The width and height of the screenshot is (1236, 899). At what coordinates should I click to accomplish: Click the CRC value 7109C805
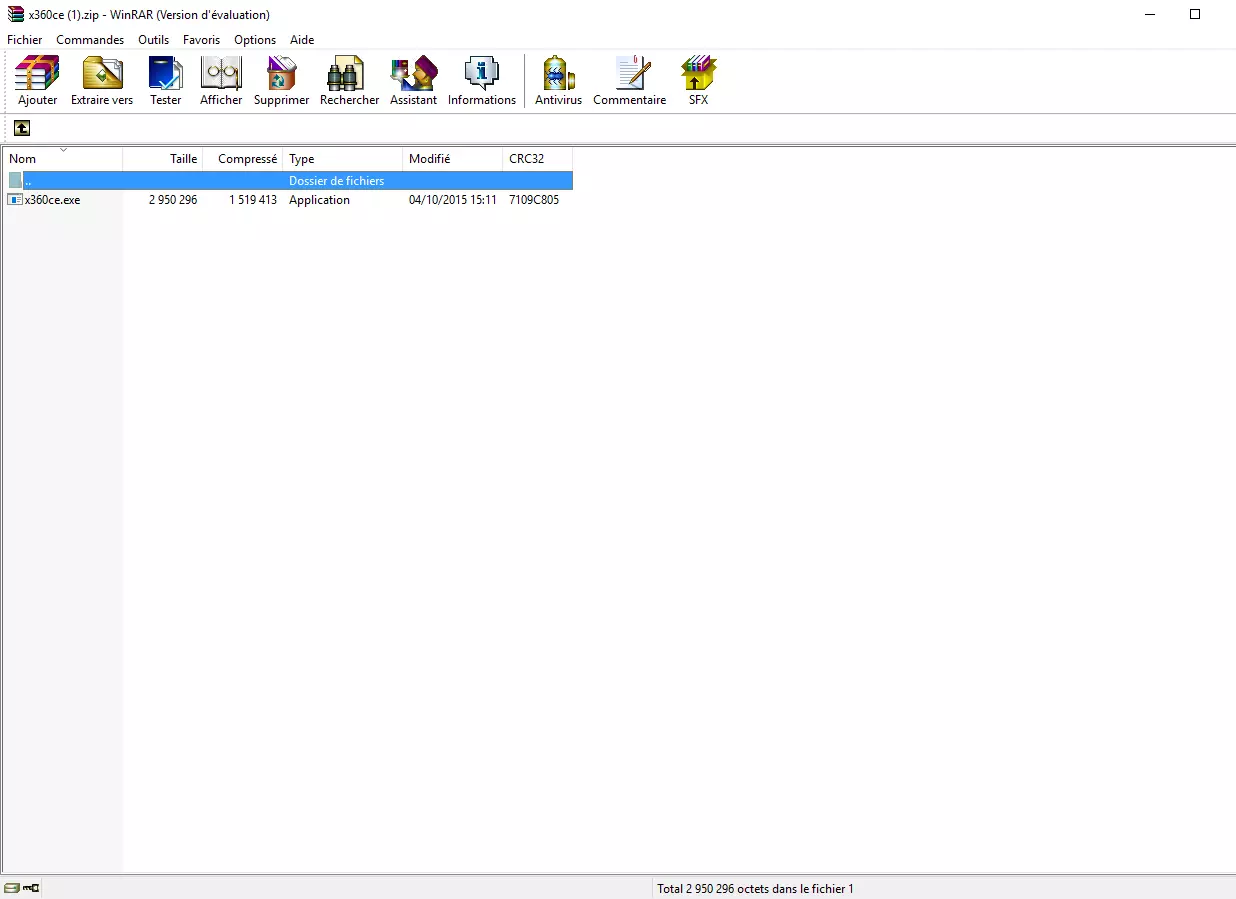(x=534, y=200)
